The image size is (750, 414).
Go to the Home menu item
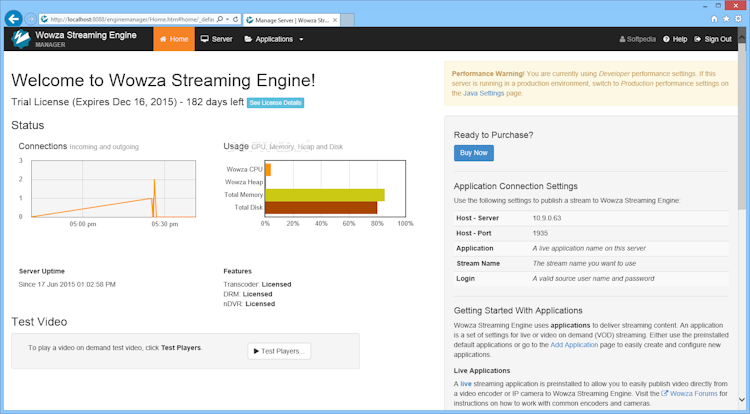(174, 39)
